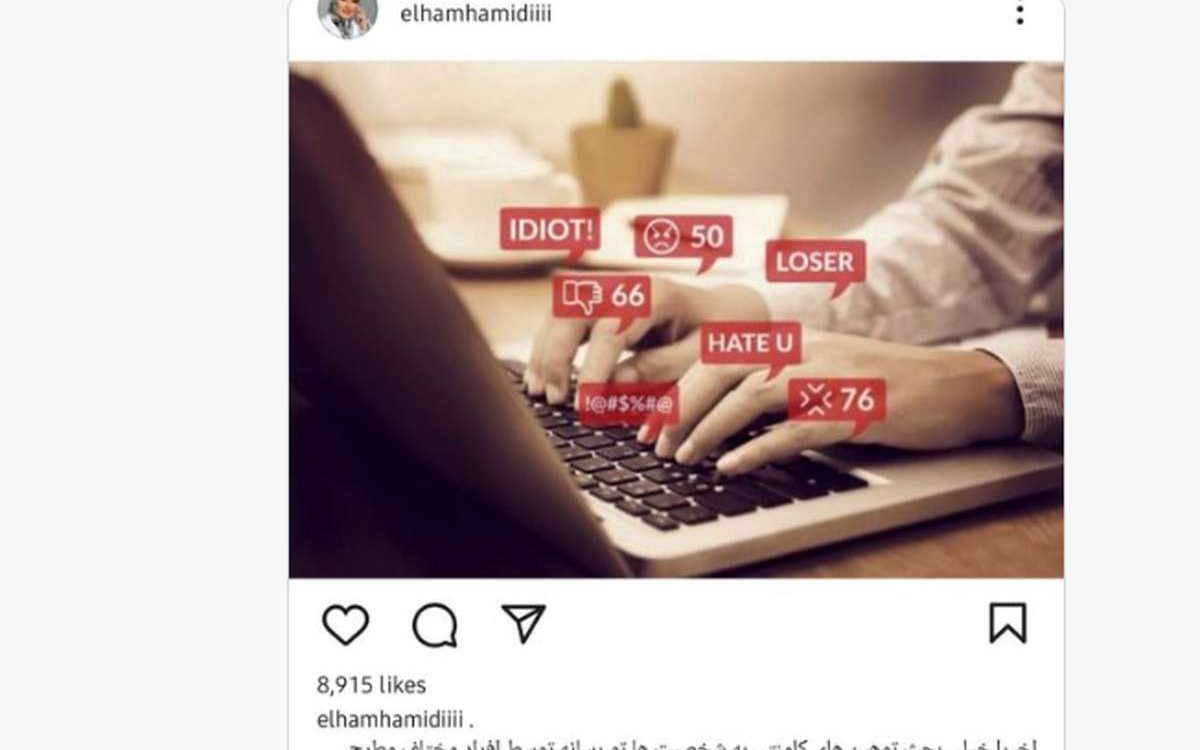The height and width of the screenshot is (750, 1200).
Task: Share the post using the paper plane icon
Action: [x=523, y=623]
